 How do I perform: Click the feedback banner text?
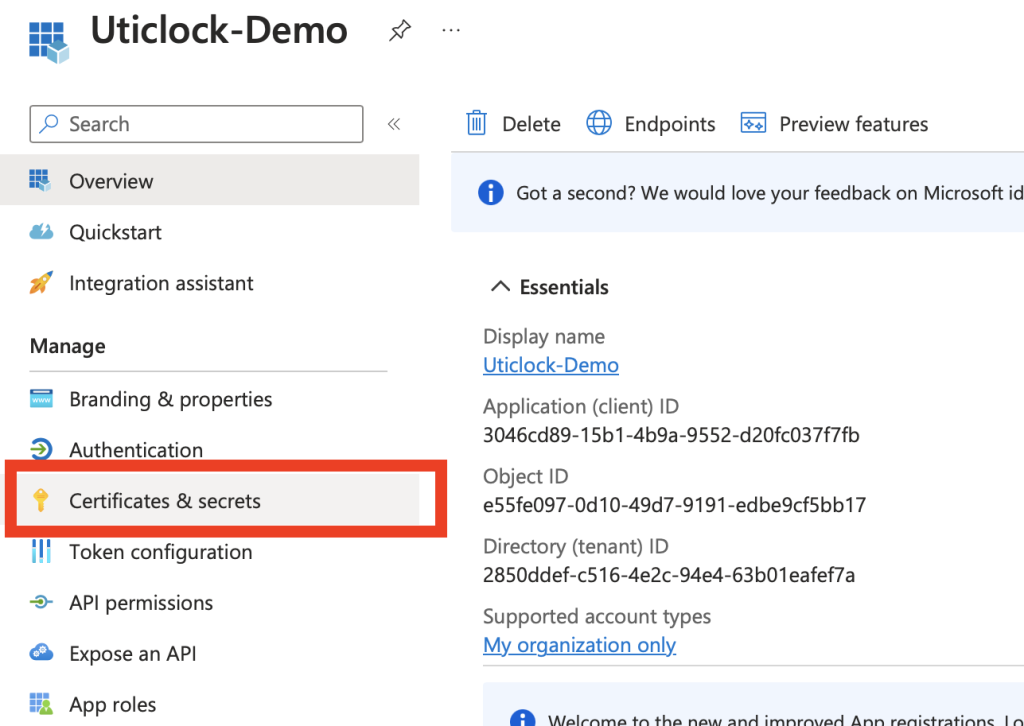point(769,193)
